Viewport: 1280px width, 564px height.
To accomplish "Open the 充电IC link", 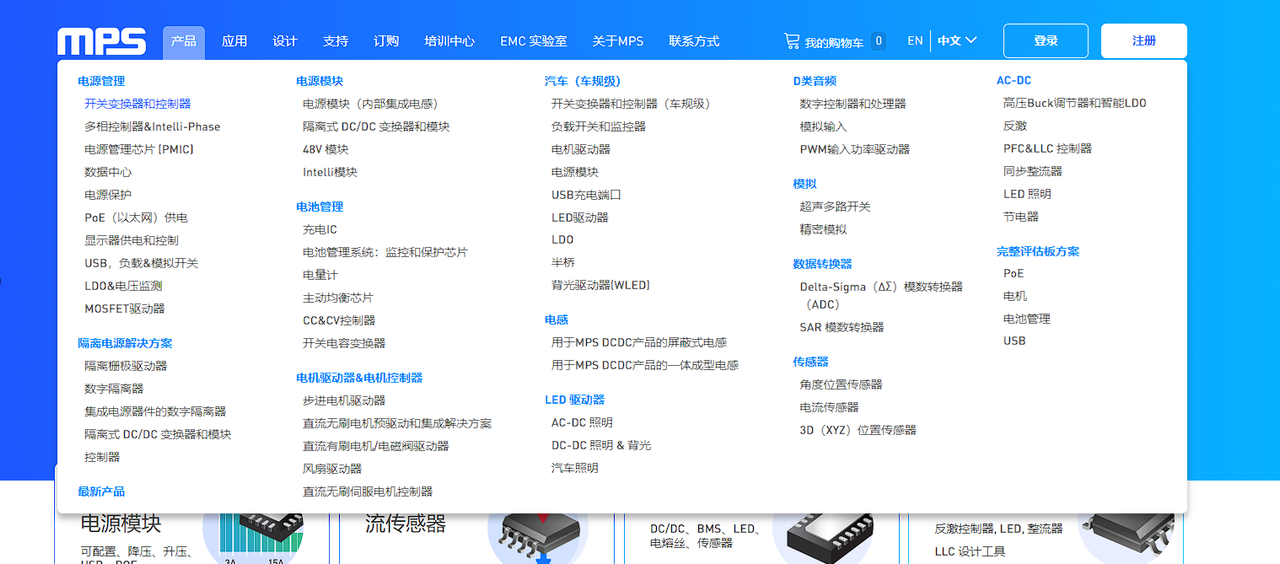I will [x=320, y=230].
